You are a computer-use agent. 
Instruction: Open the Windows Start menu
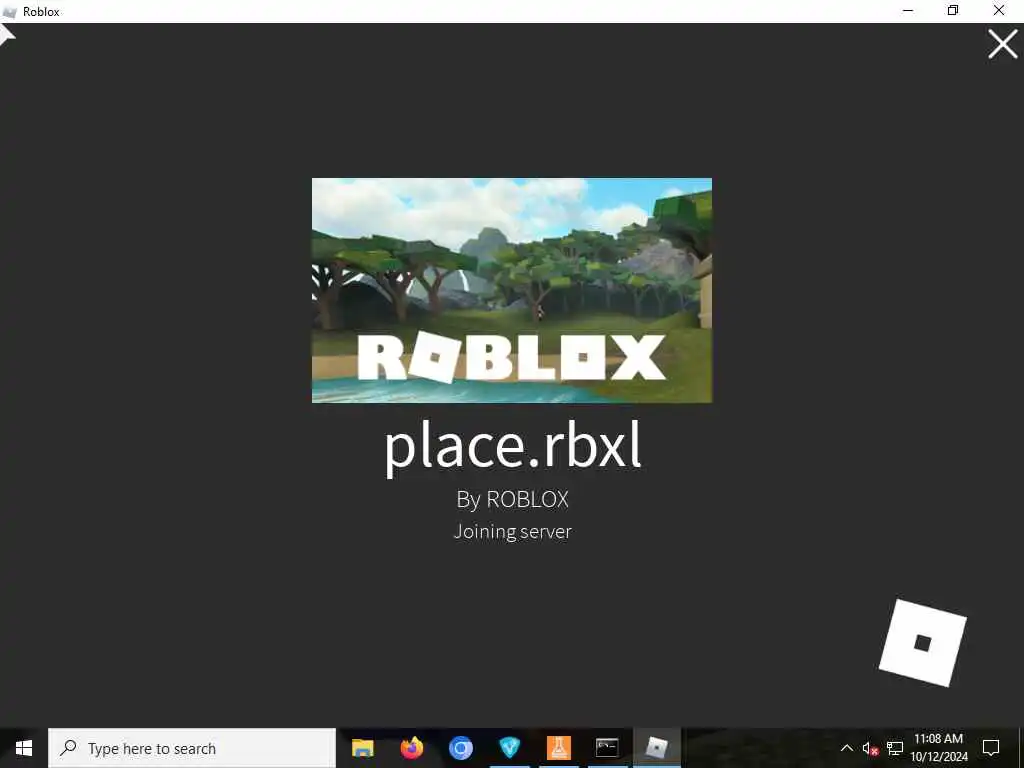click(x=24, y=748)
